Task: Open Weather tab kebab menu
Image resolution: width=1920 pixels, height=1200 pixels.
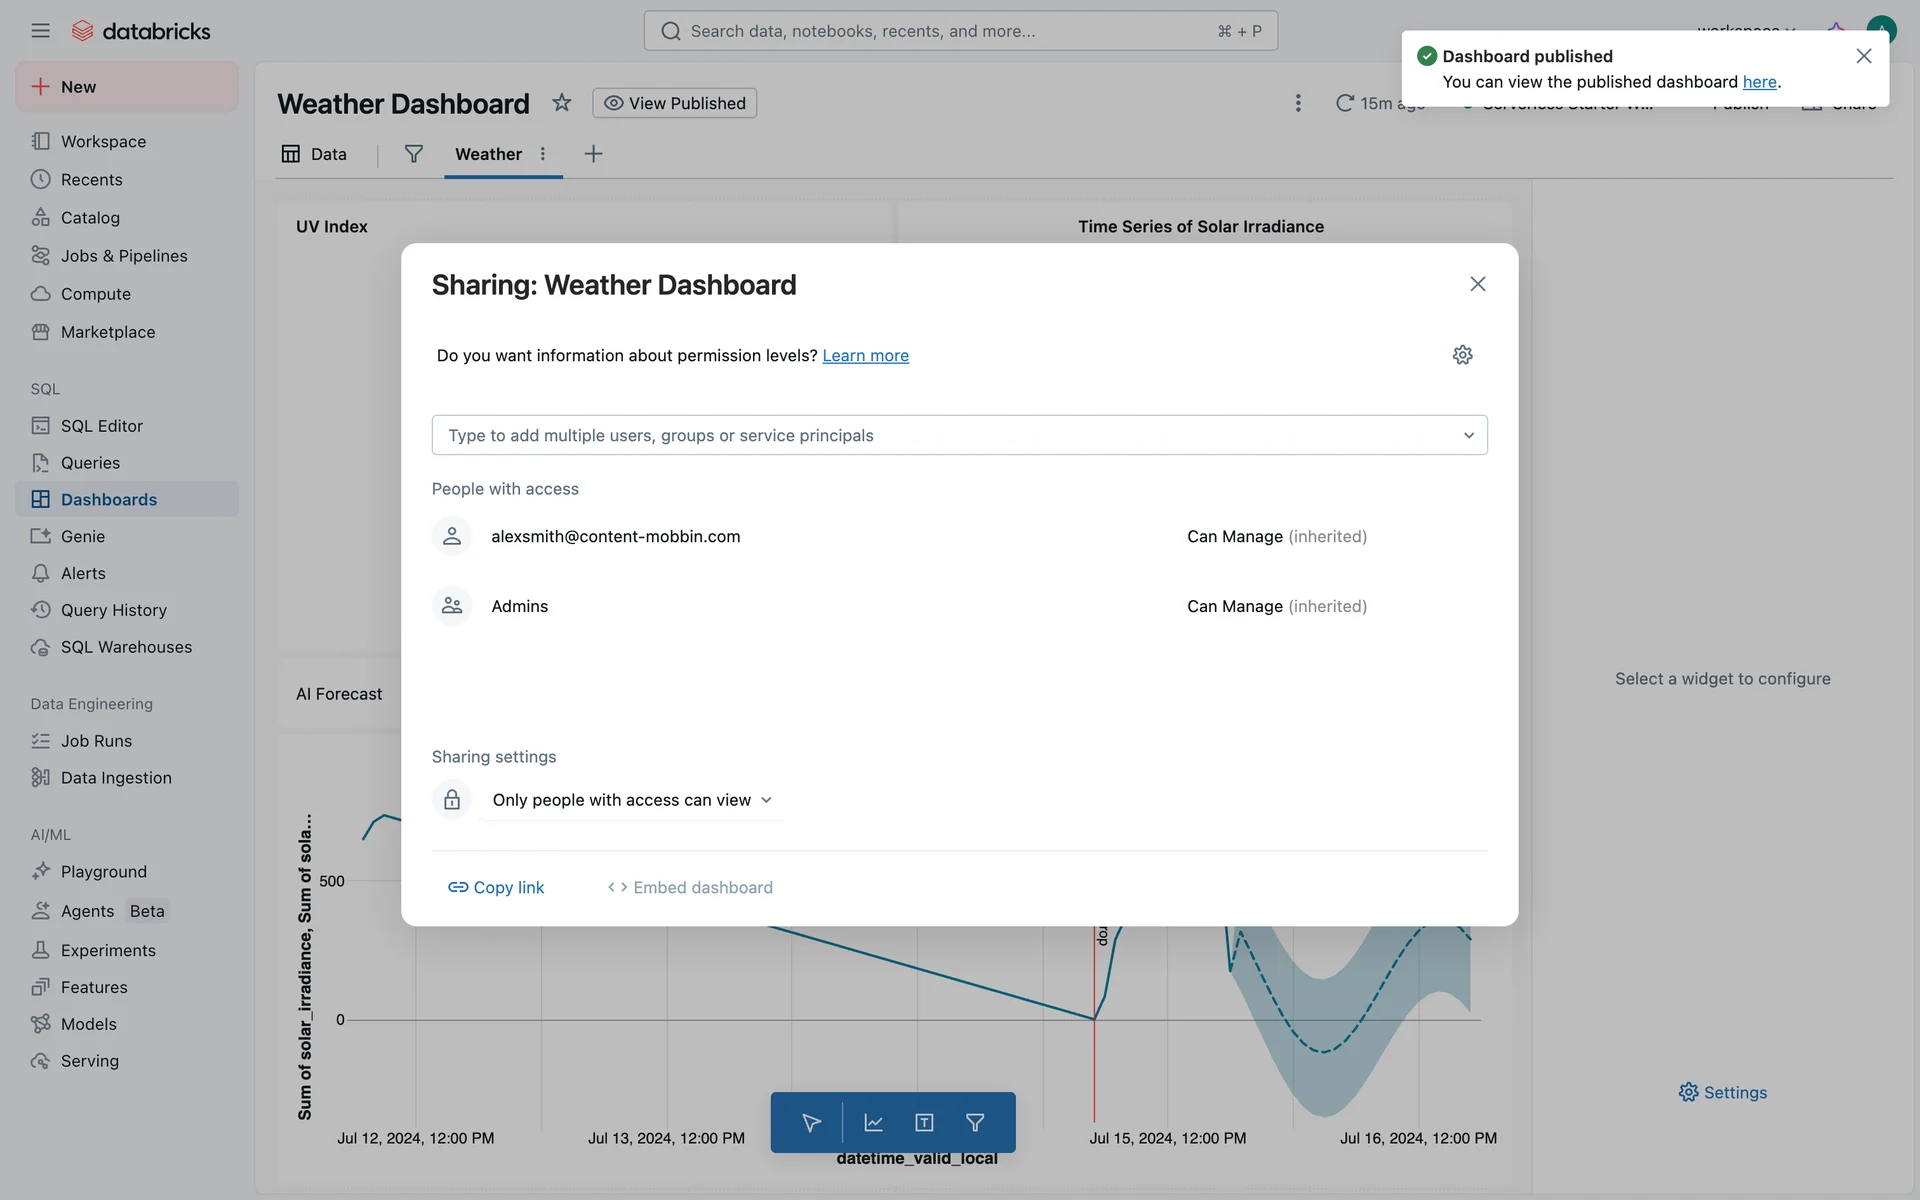Action: [x=543, y=154]
